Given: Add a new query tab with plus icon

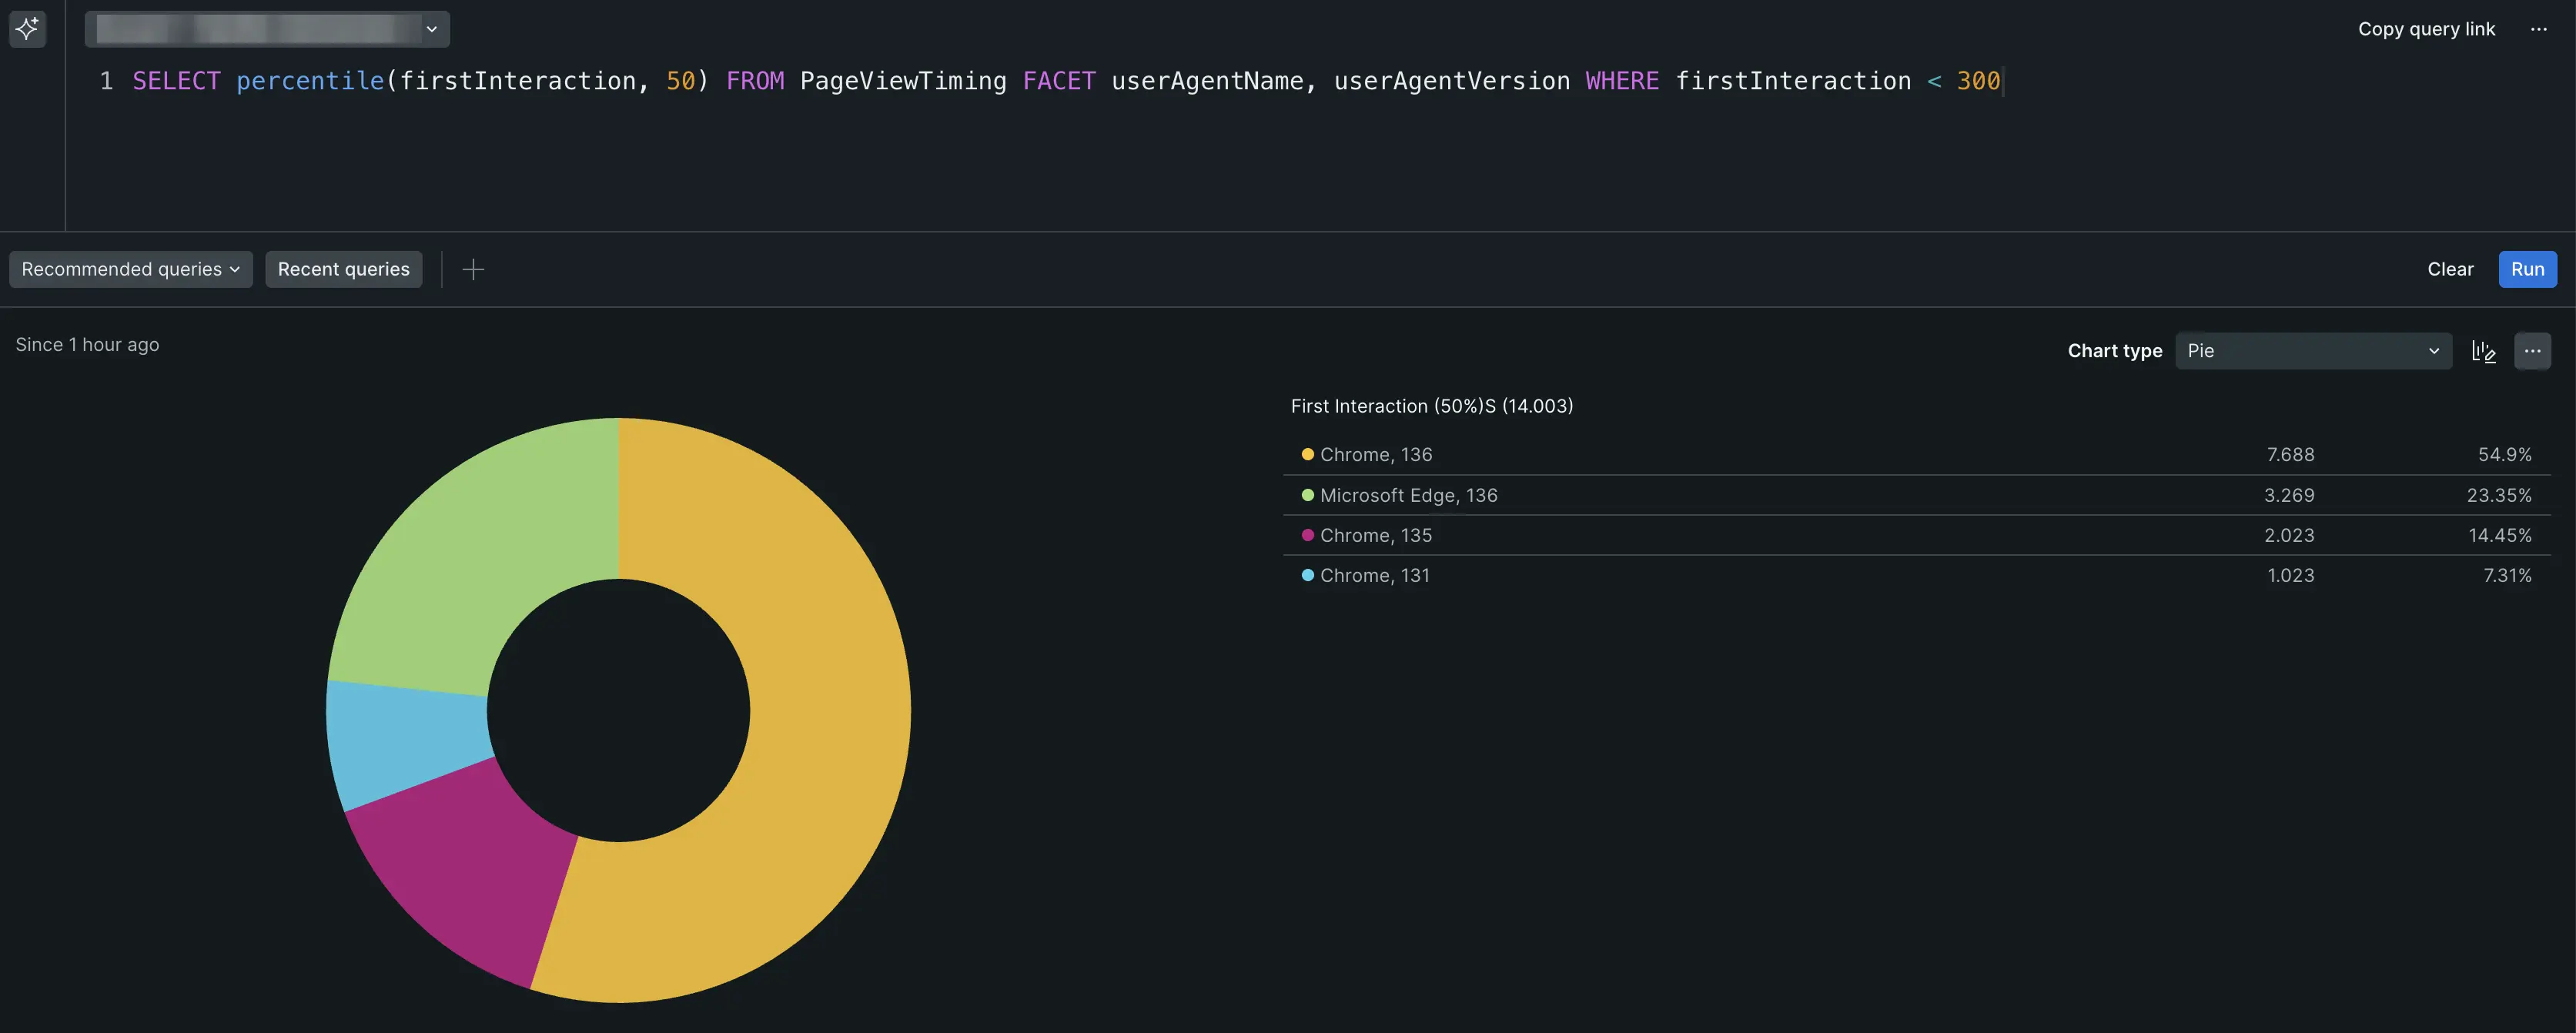Looking at the screenshot, I should coord(473,269).
